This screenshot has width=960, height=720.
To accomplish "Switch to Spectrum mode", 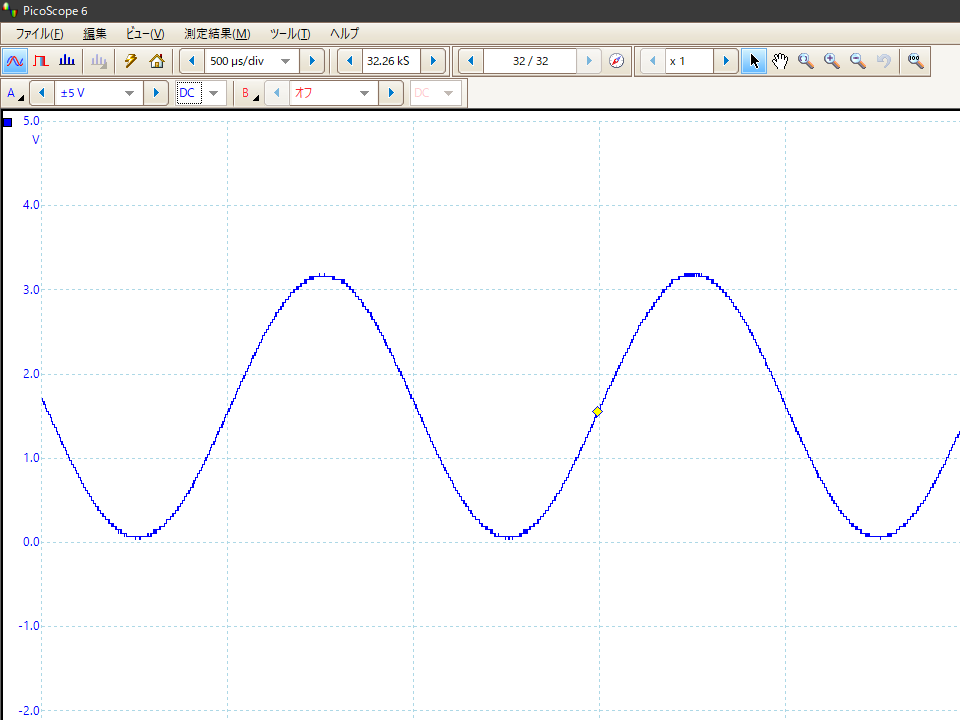I will pos(67,61).
